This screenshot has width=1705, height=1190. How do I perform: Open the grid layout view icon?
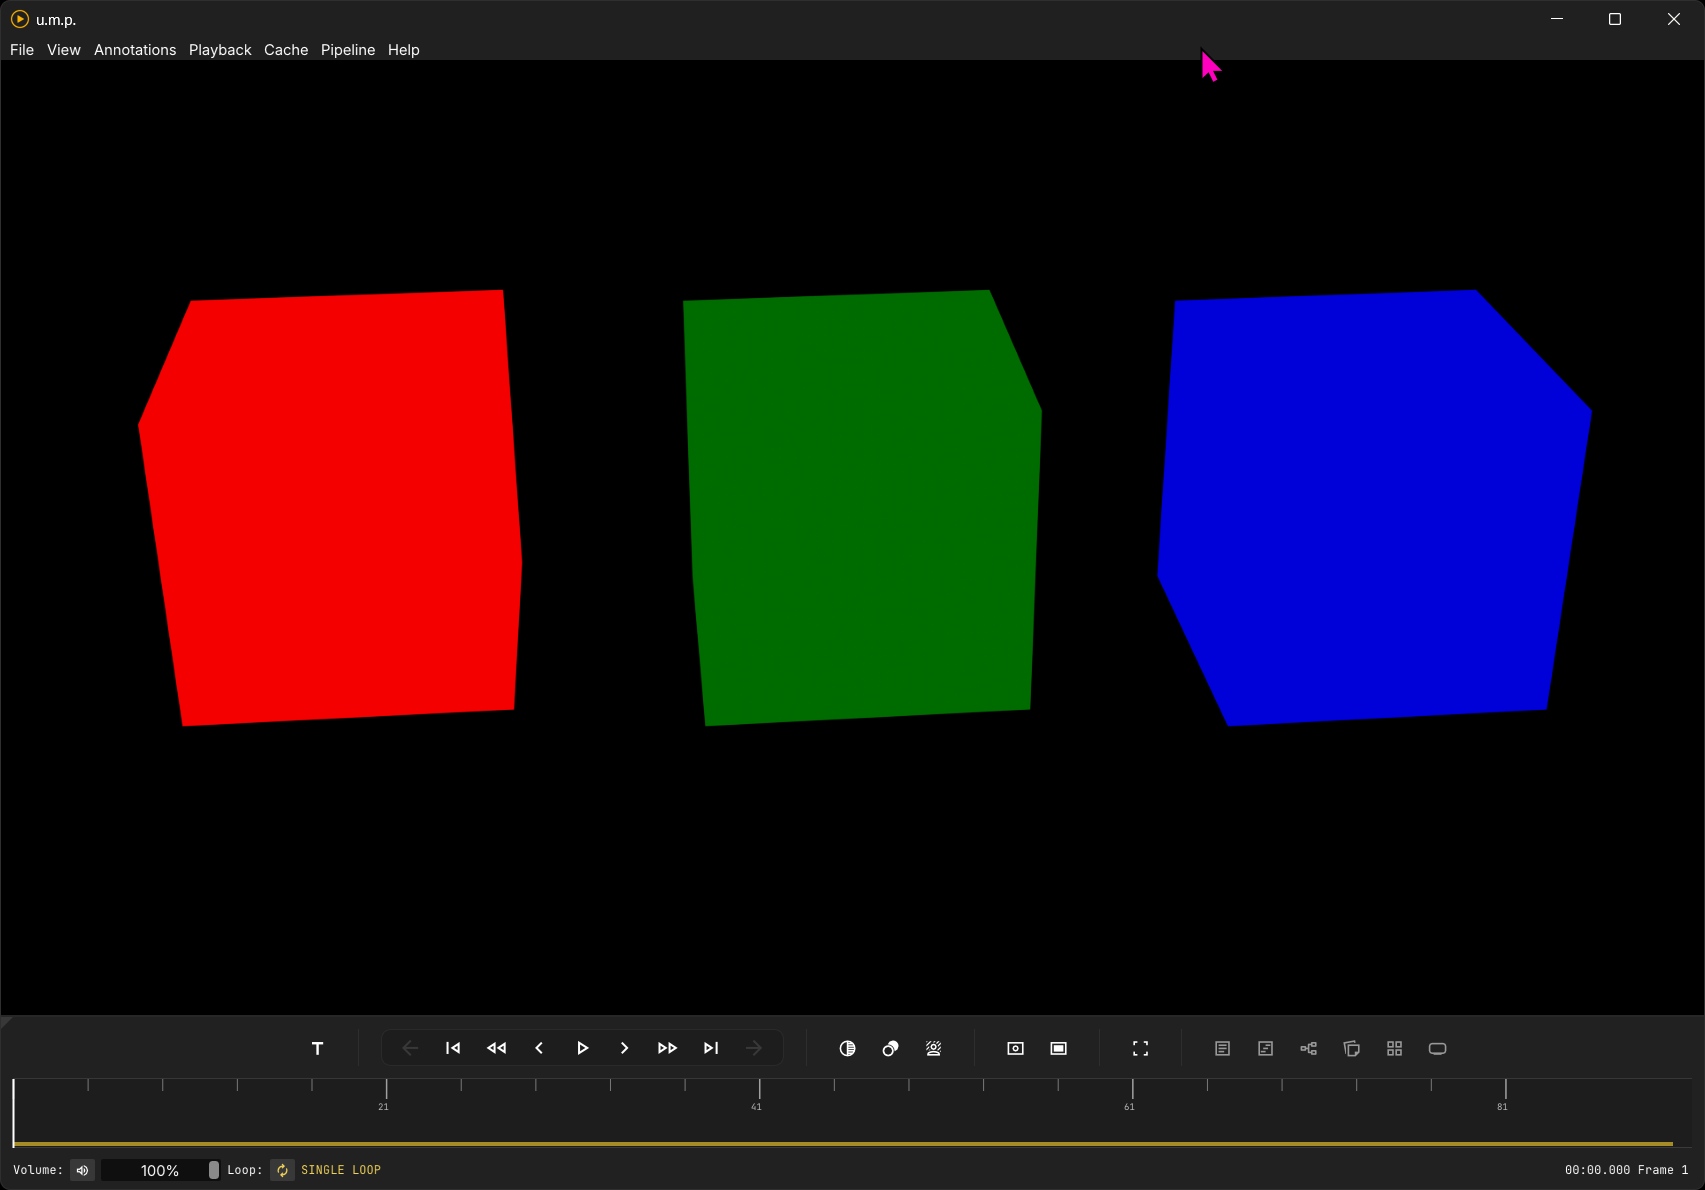pos(1394,1048)
